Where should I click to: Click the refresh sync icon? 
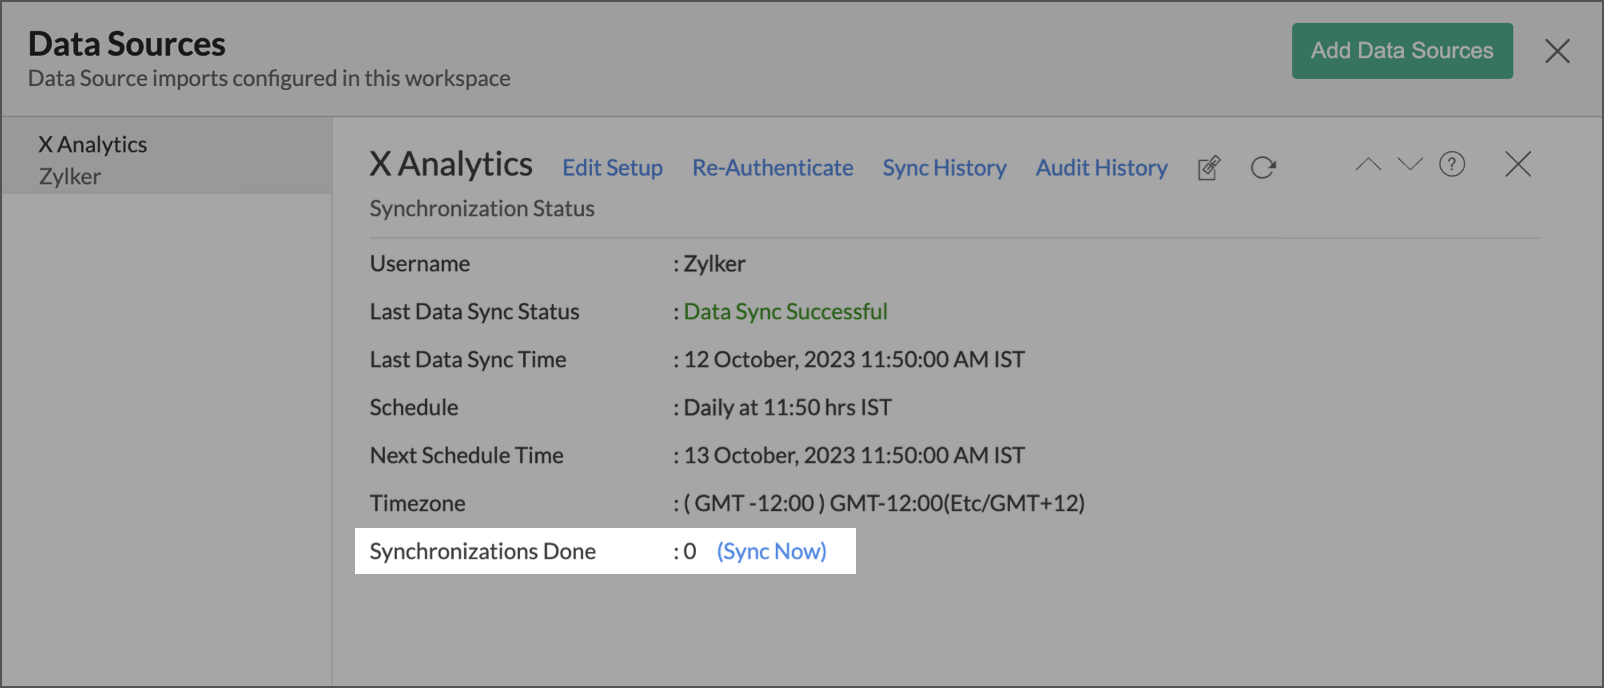coord(1263,168)
